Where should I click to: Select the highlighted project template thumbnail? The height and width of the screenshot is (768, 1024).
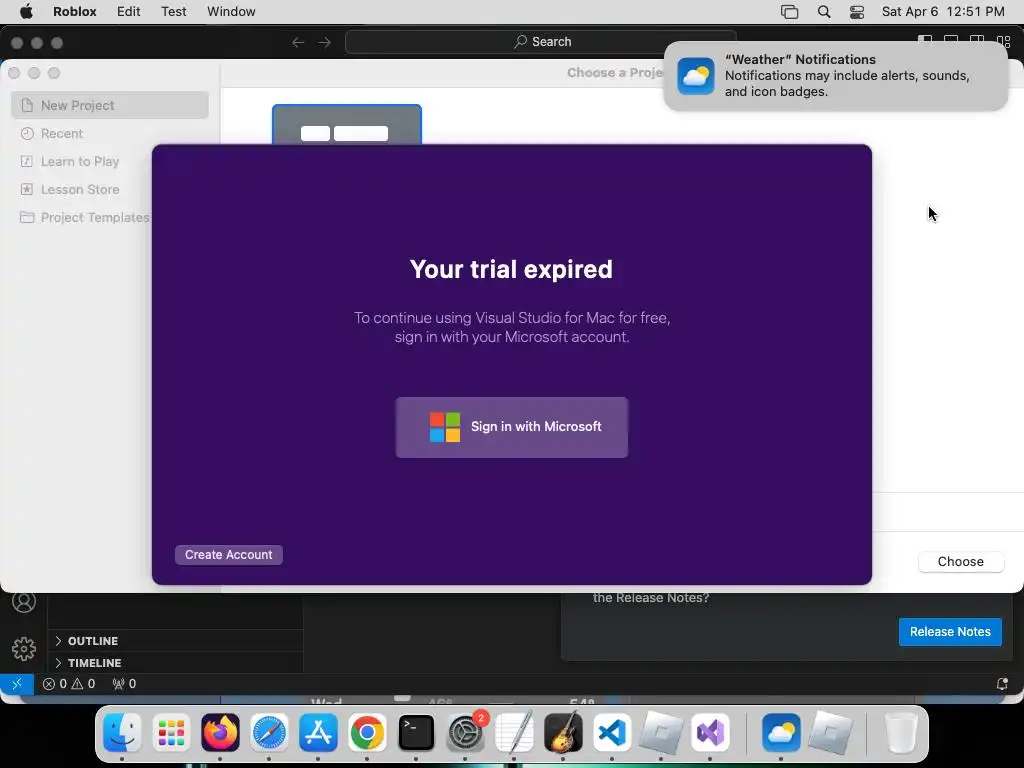pyautogui.click(x=347, y=125)
